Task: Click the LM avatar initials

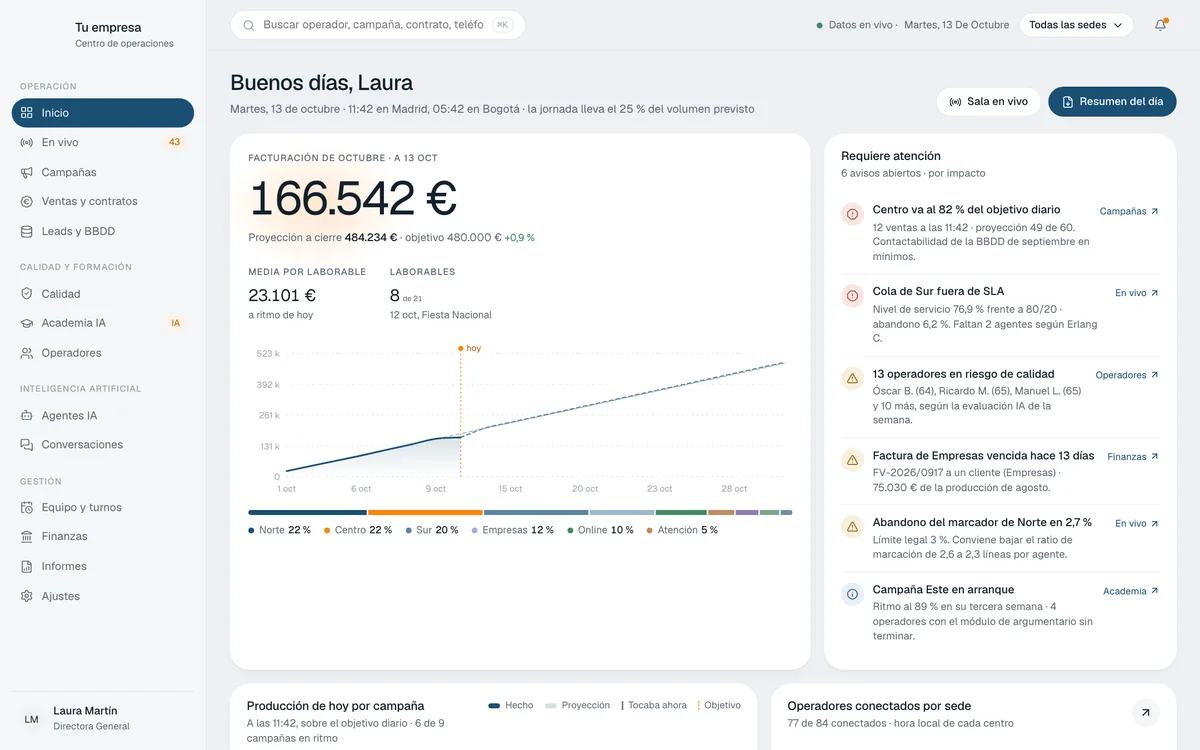Action: pyautogui.click(x=31, y=718)
